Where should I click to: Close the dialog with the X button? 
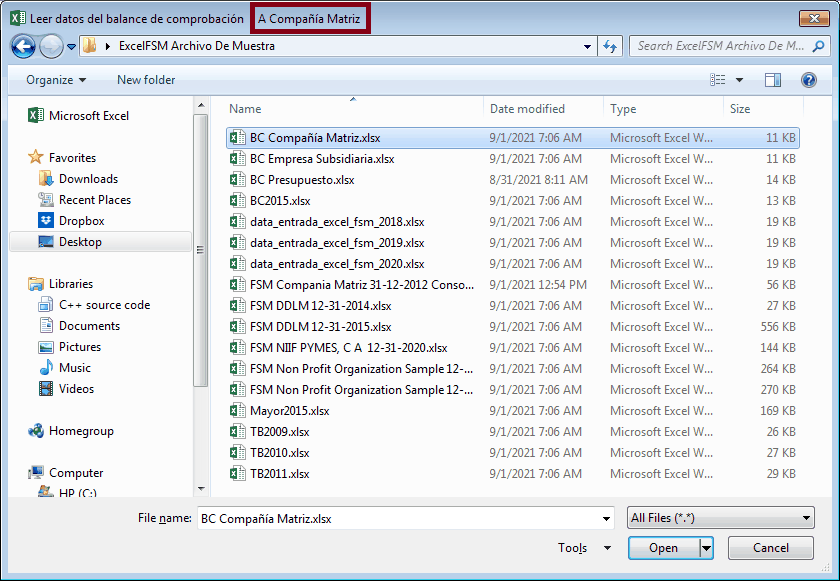[x=814, y=18]
